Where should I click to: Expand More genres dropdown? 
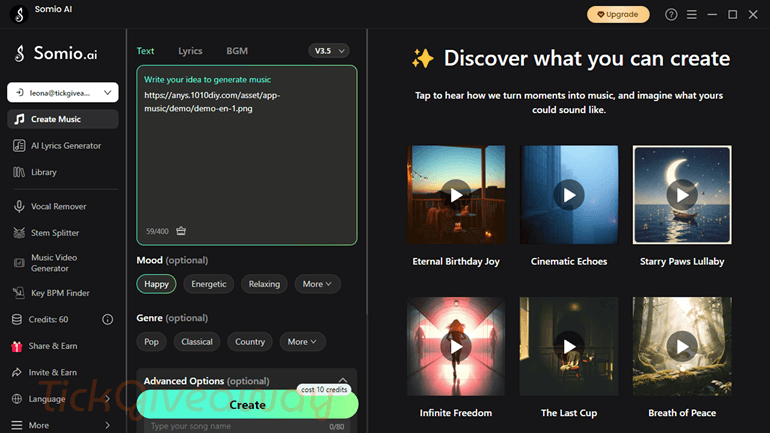(x=302, y=342)
